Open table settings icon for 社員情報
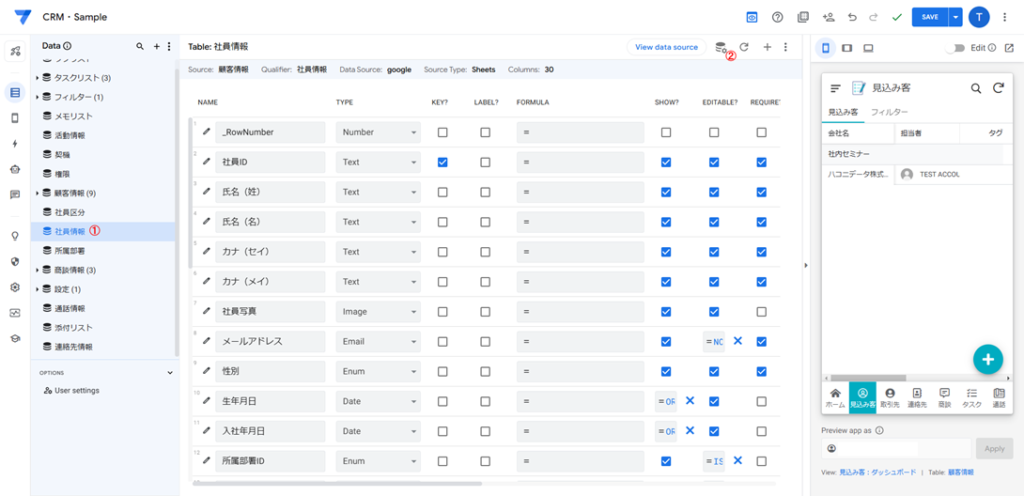This screenshot has width=1024, height=496. tap(722, 47)
